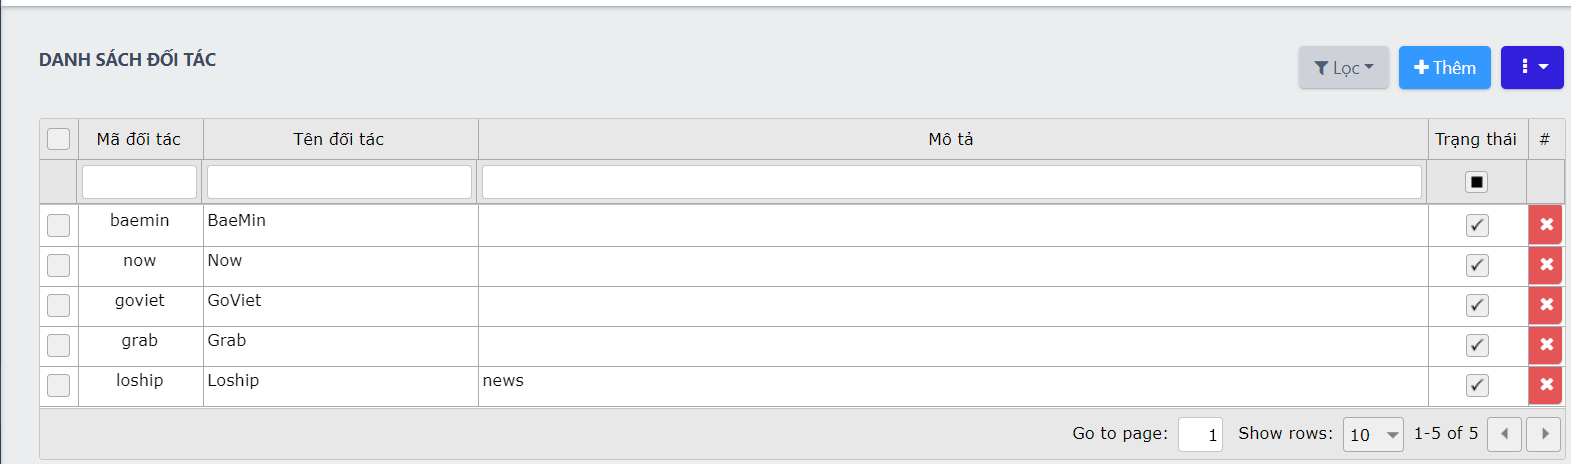Select the baemin row checkbox
The image size is (1571, 464).
pyautogui.click(x=59, y=225)
